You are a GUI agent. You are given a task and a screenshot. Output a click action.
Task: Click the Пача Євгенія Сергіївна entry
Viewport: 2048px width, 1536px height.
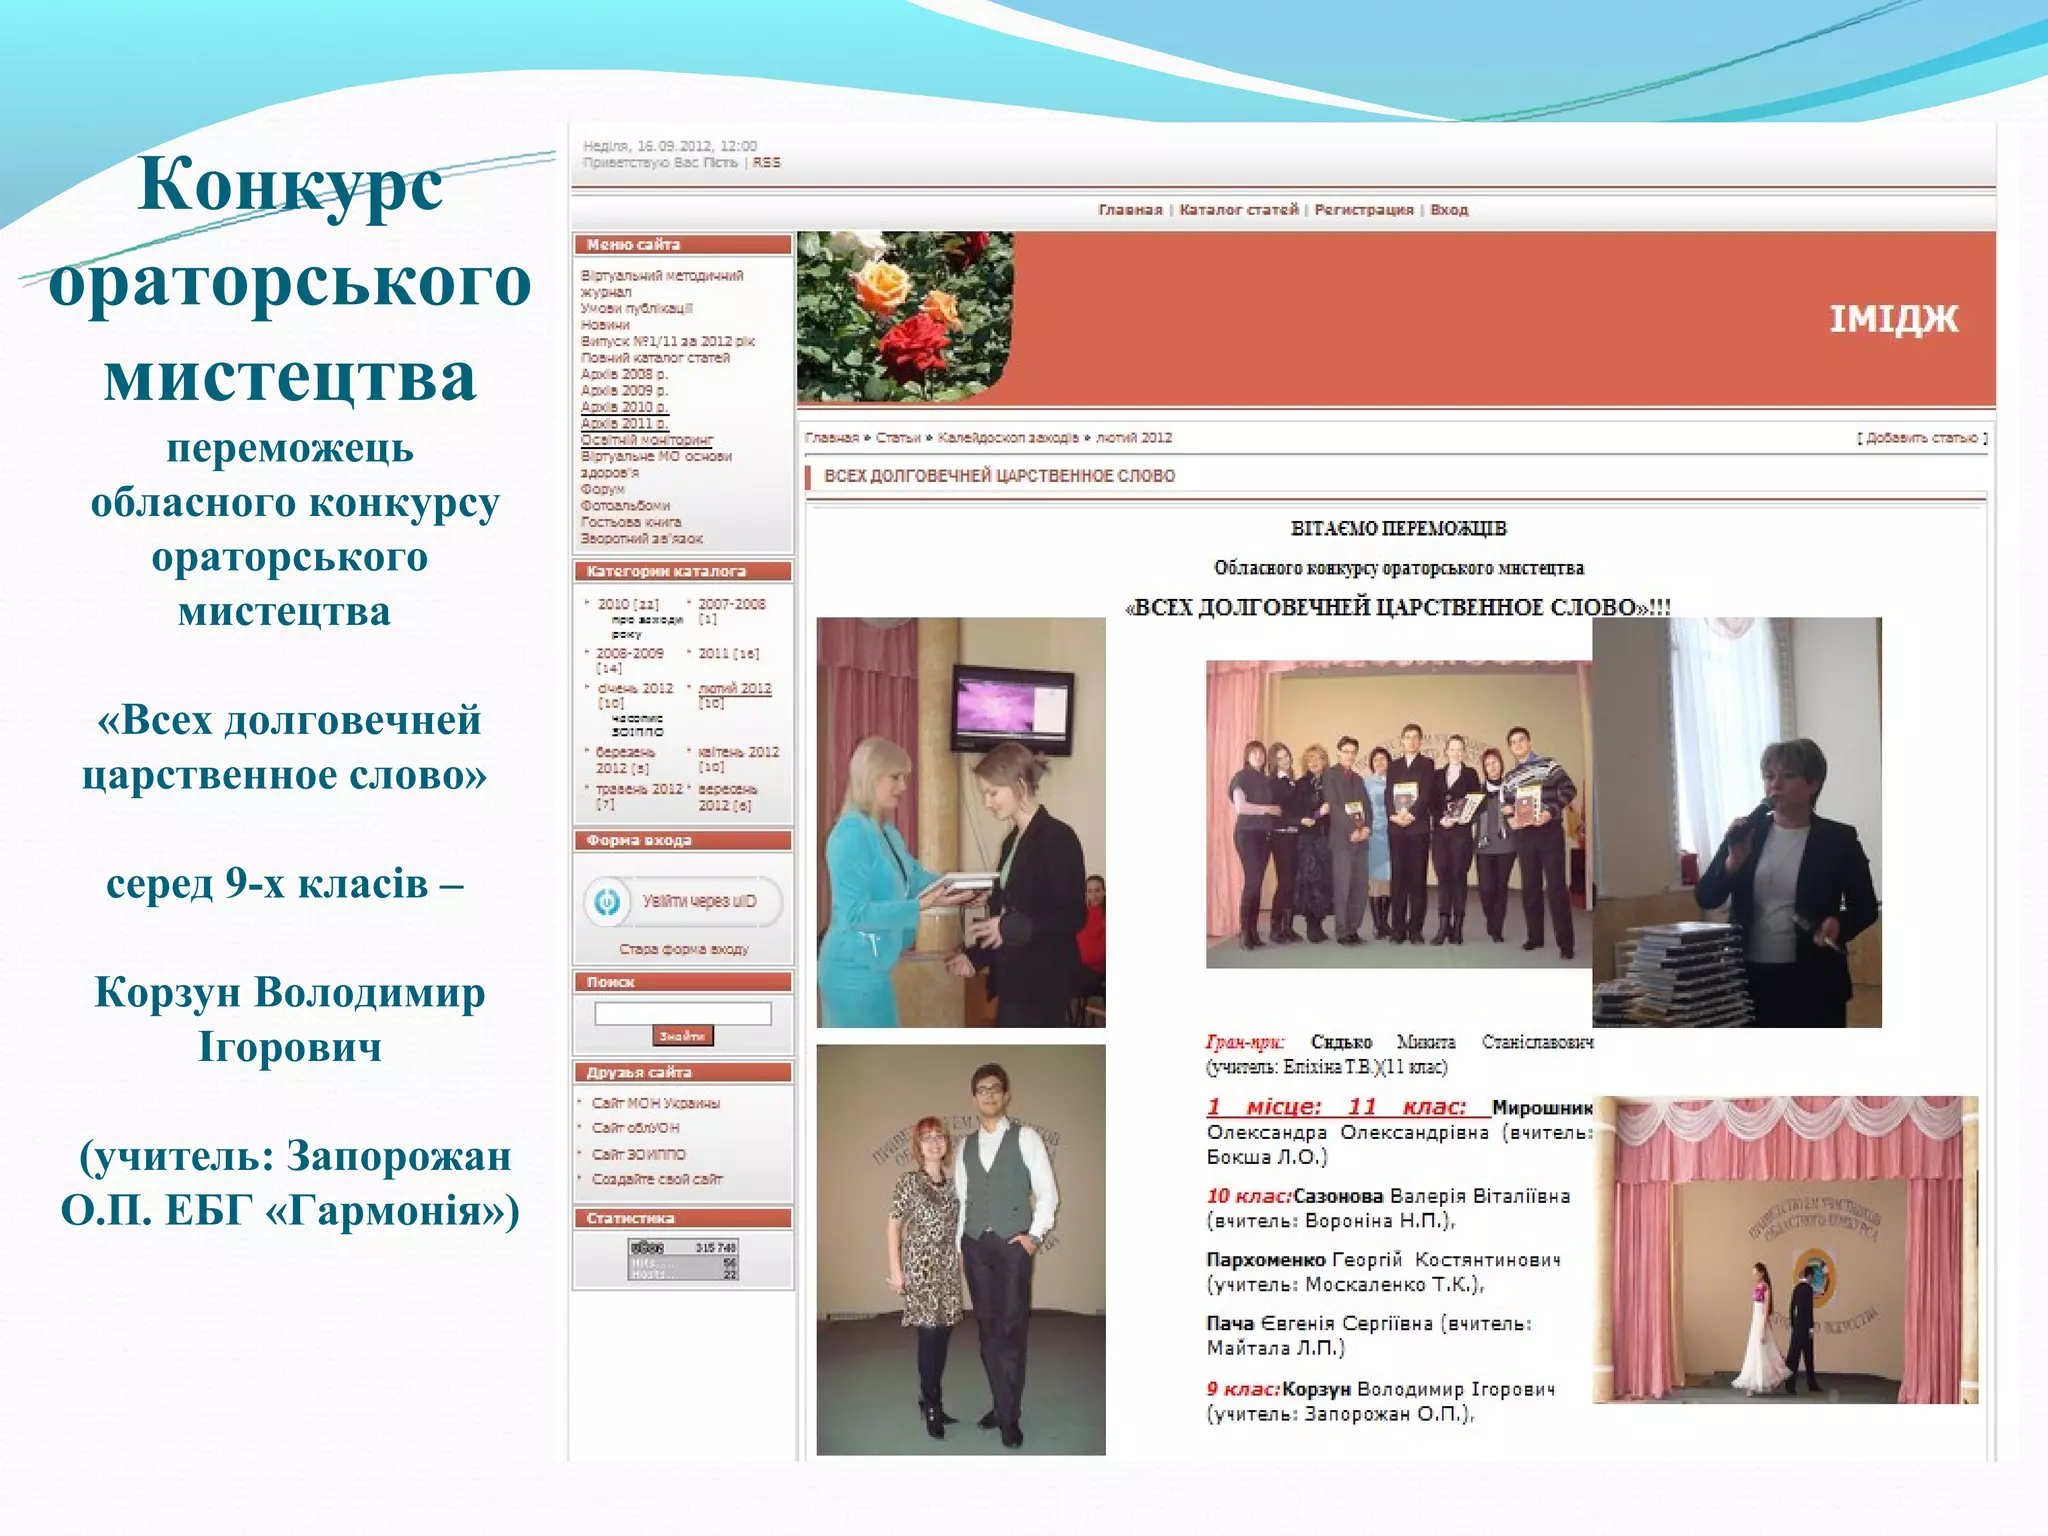tap(1369, 1335)
